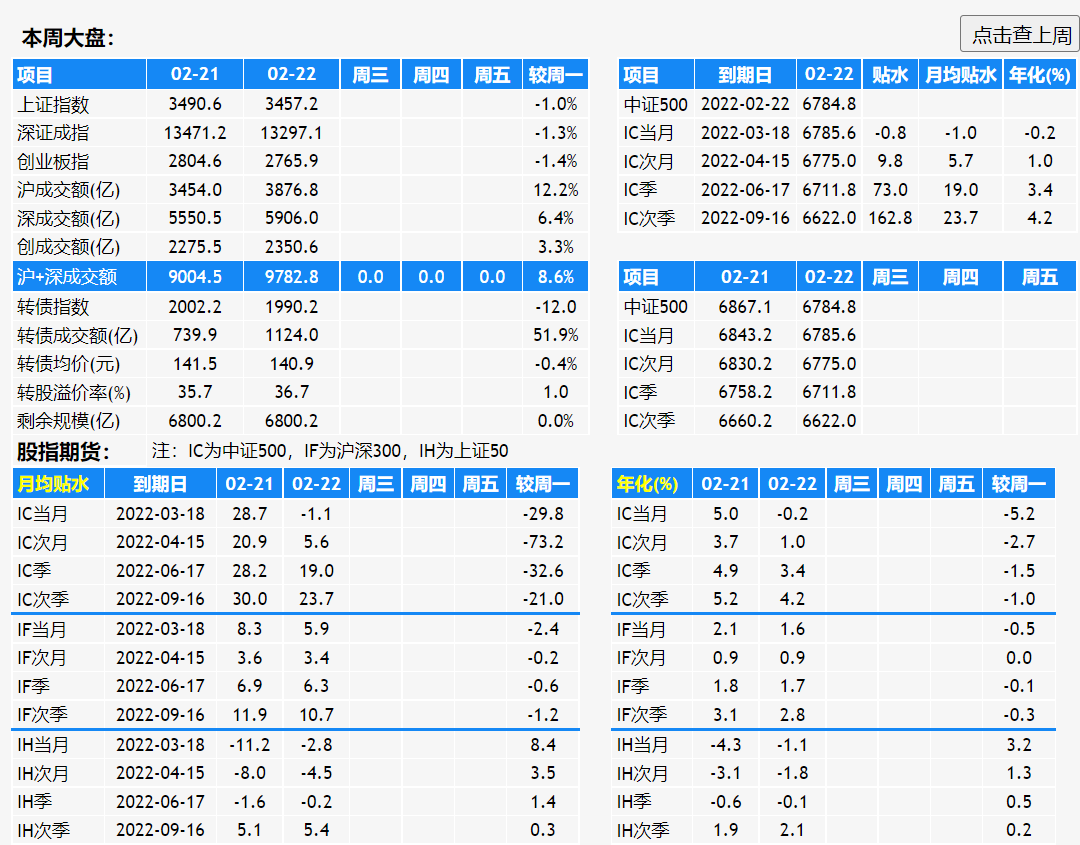Click 3.2 change in 年化 IH当月 row
This screenshot has width=1080, height=845.
1019,744
